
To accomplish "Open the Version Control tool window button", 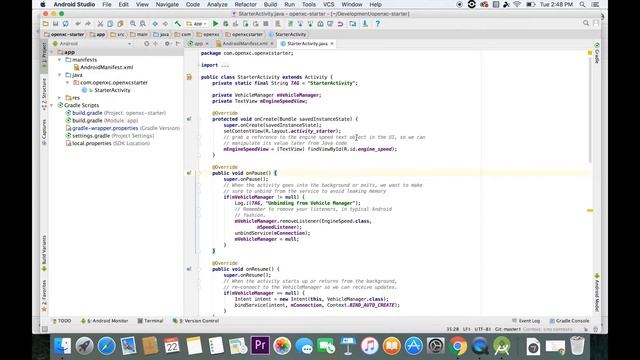I will pyautogui.click(x=196, y=321).
